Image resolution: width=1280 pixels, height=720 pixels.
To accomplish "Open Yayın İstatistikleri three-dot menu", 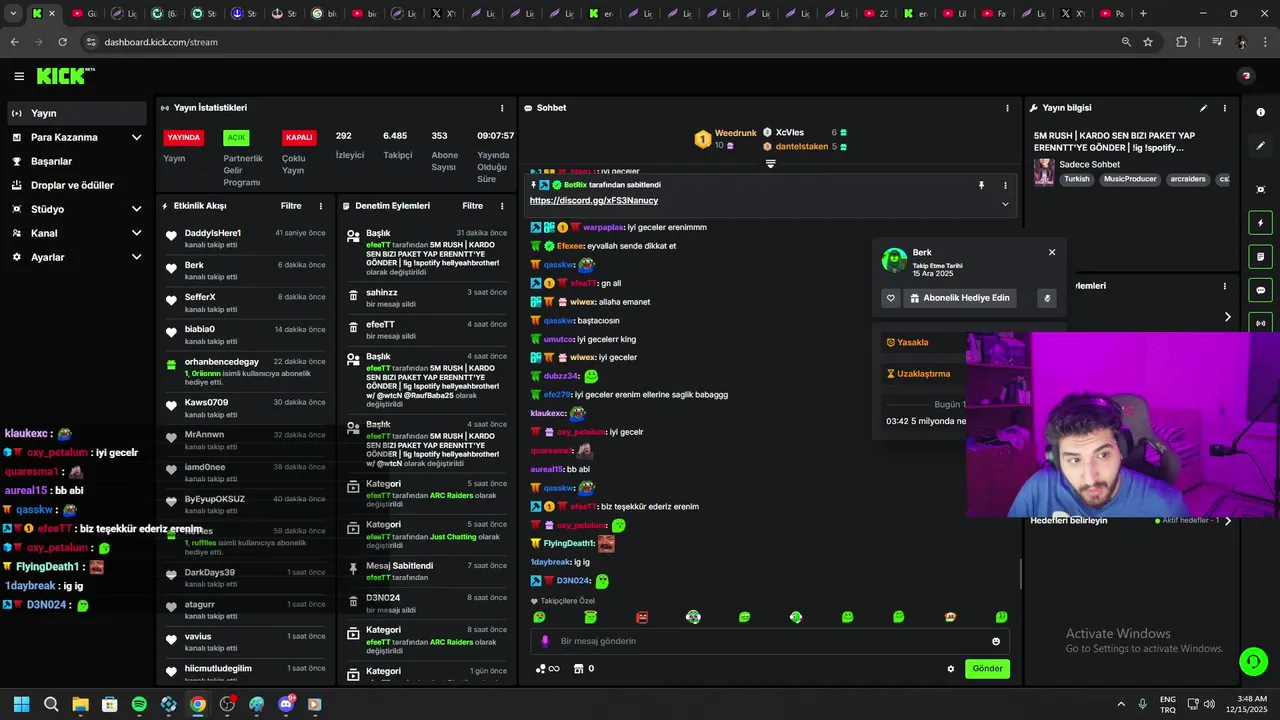I will 502,108.
